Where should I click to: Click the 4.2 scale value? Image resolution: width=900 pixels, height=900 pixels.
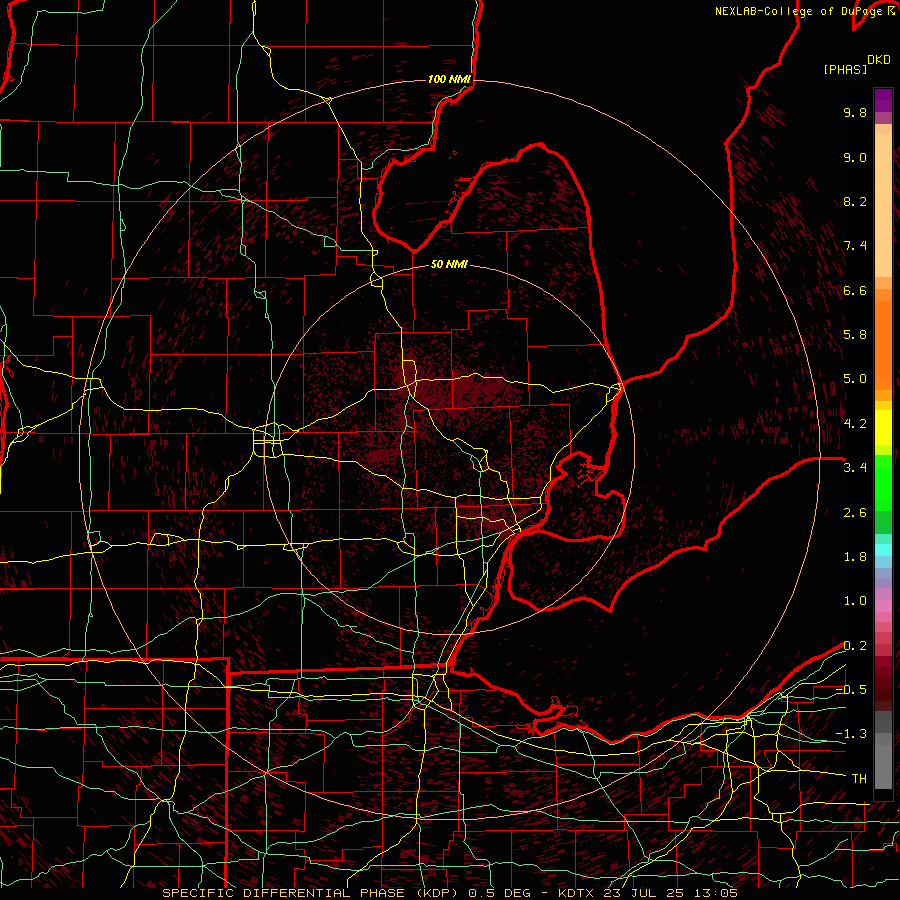pyautogui.click(x=855, y=424)
